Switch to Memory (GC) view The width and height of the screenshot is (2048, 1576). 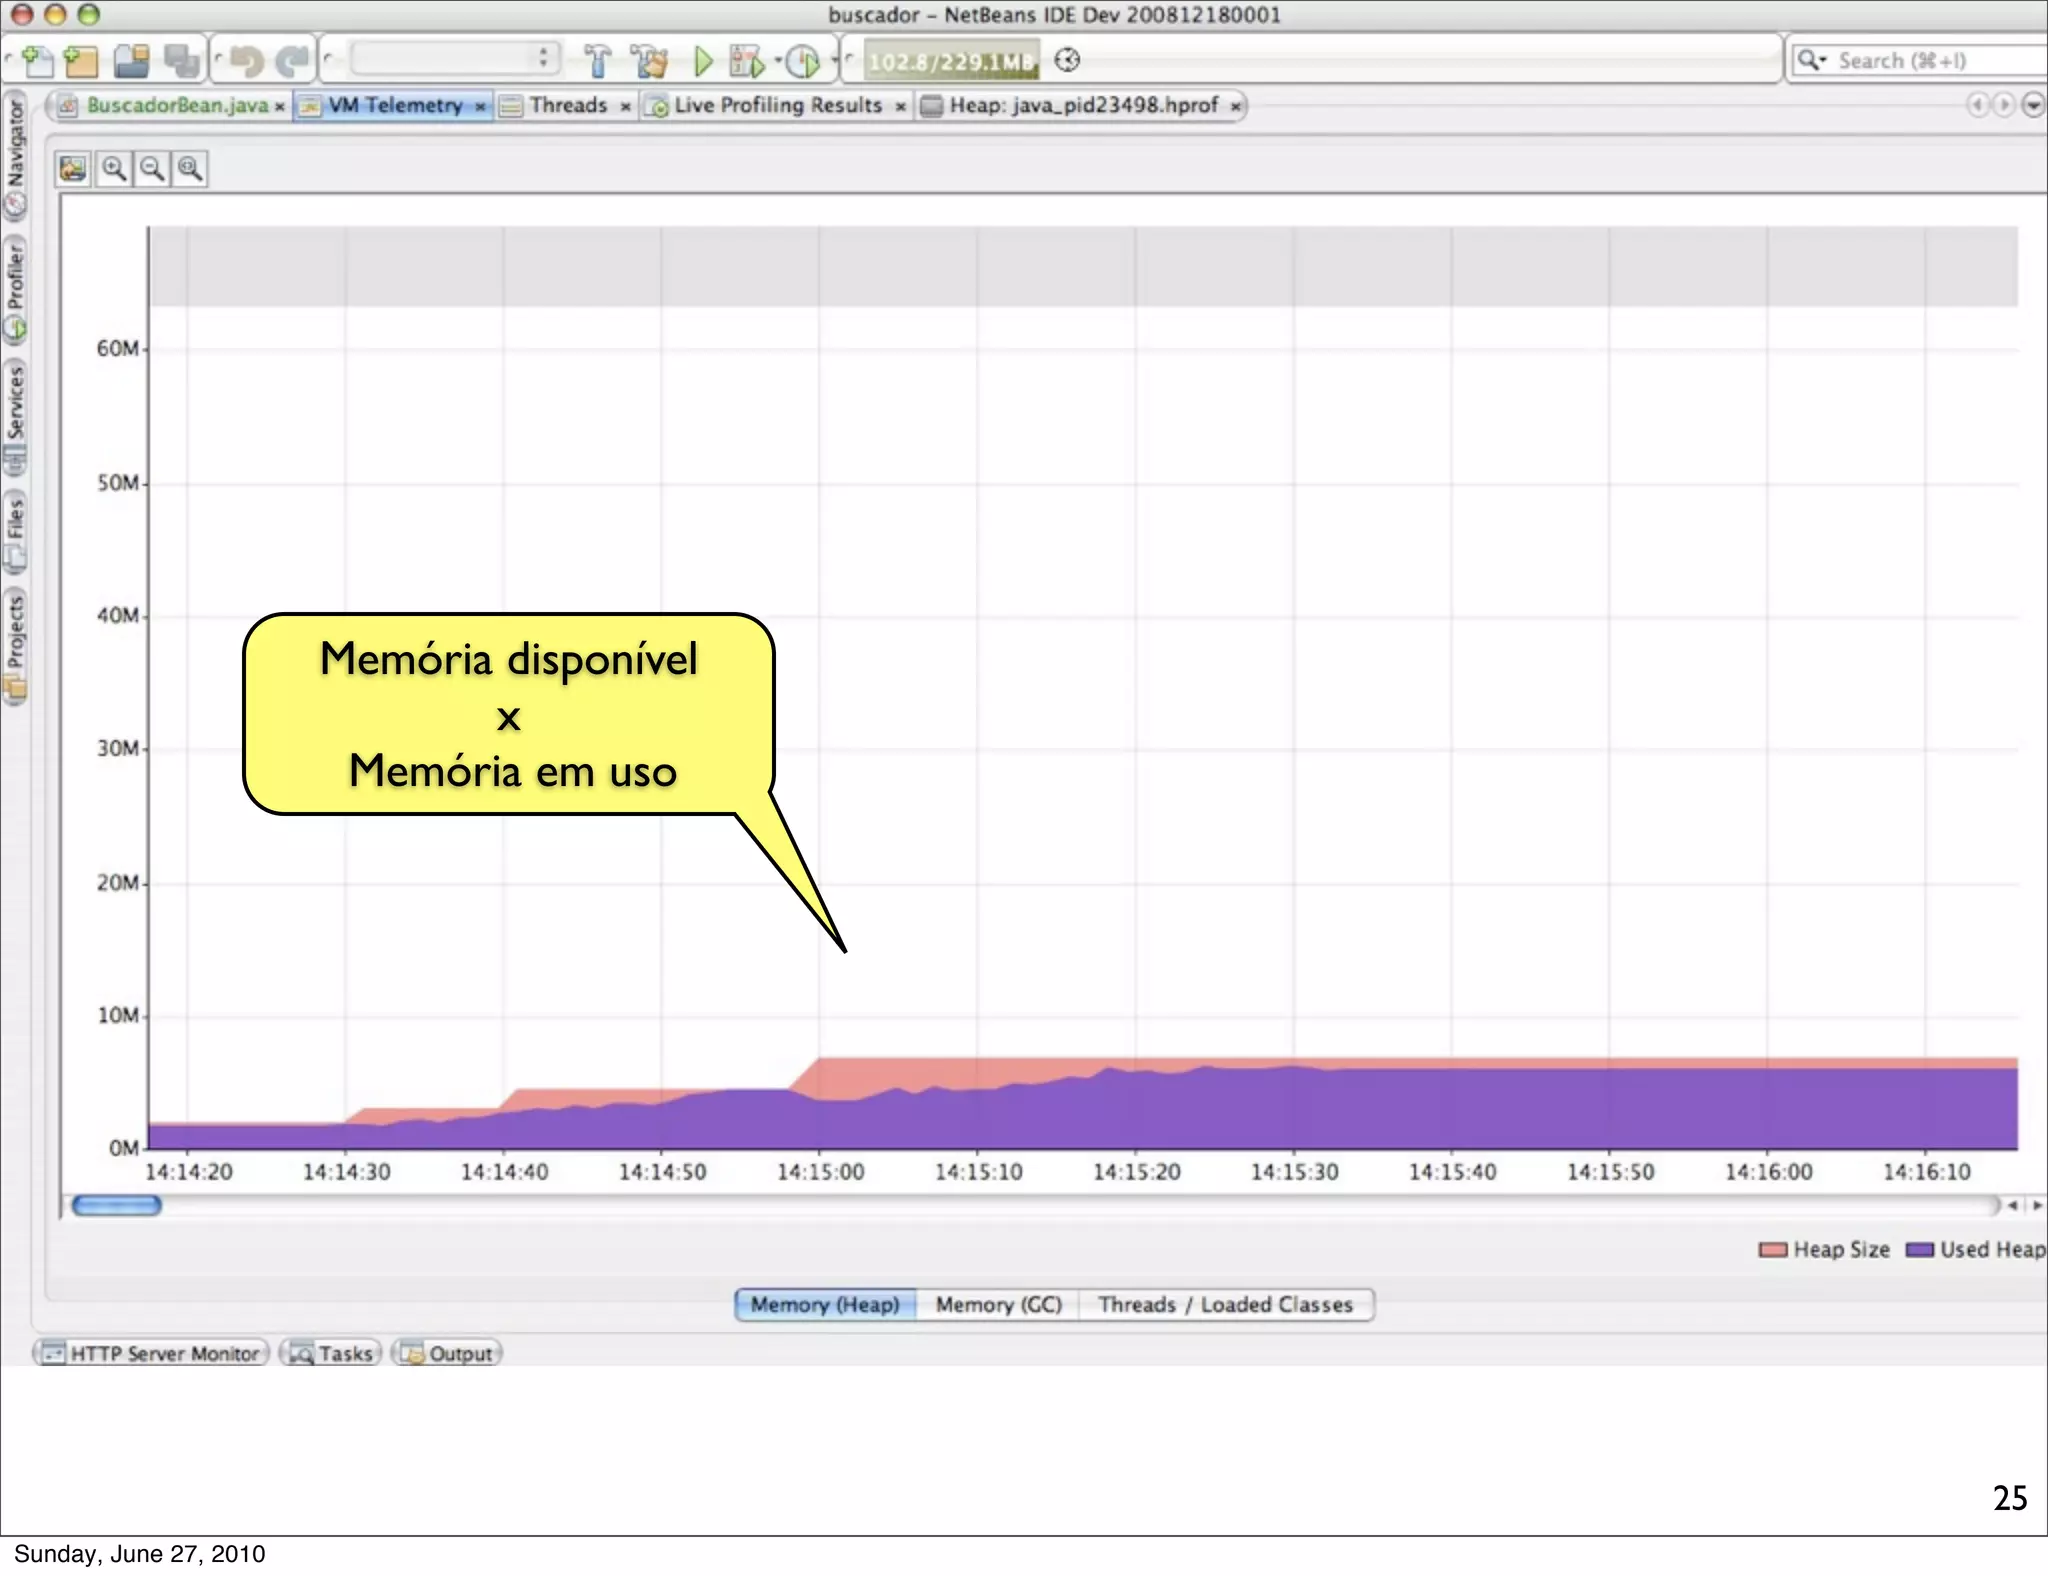[998, 1304]
